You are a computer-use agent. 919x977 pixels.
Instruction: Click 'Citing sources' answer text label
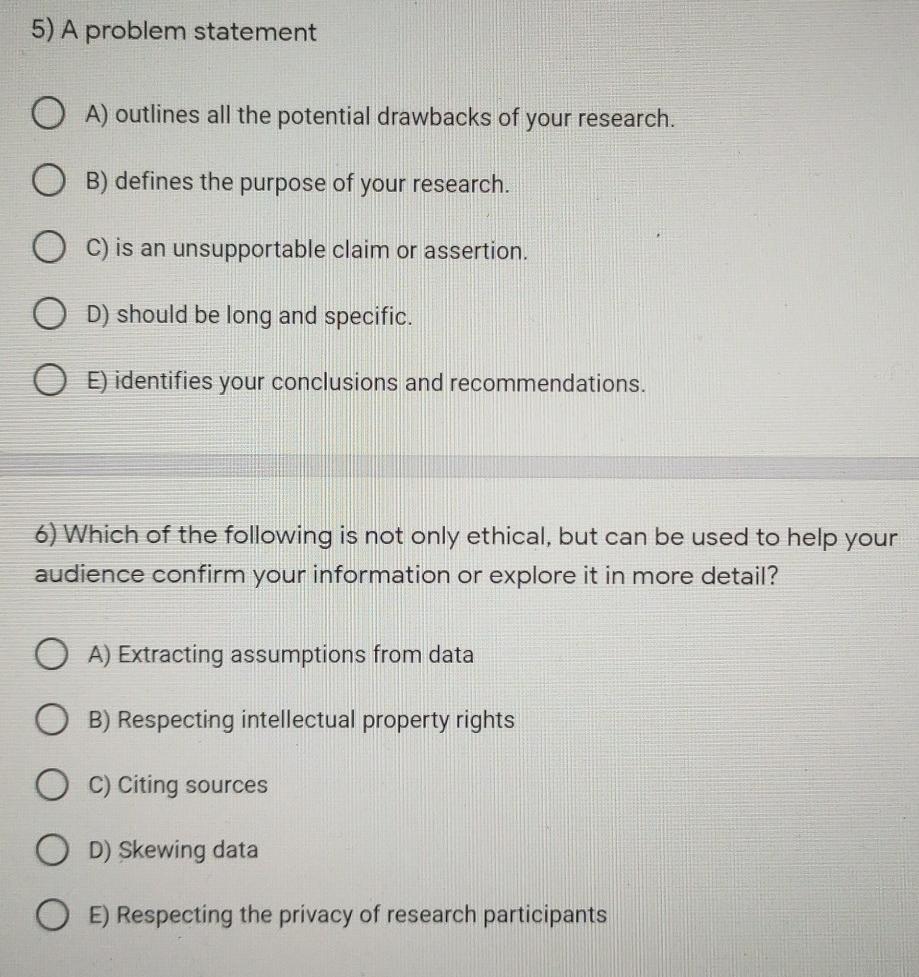click(177, 785)
